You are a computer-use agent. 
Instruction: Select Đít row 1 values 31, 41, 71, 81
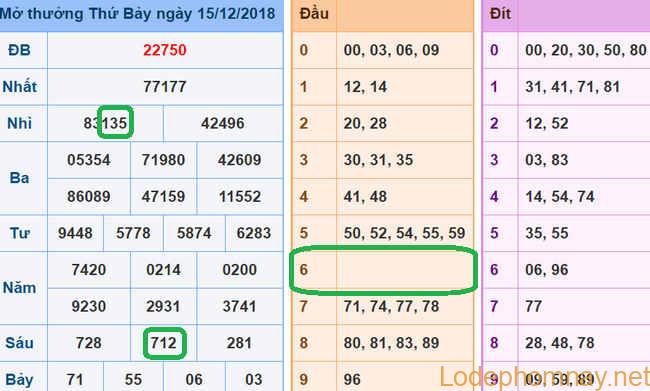pos(572,87)
